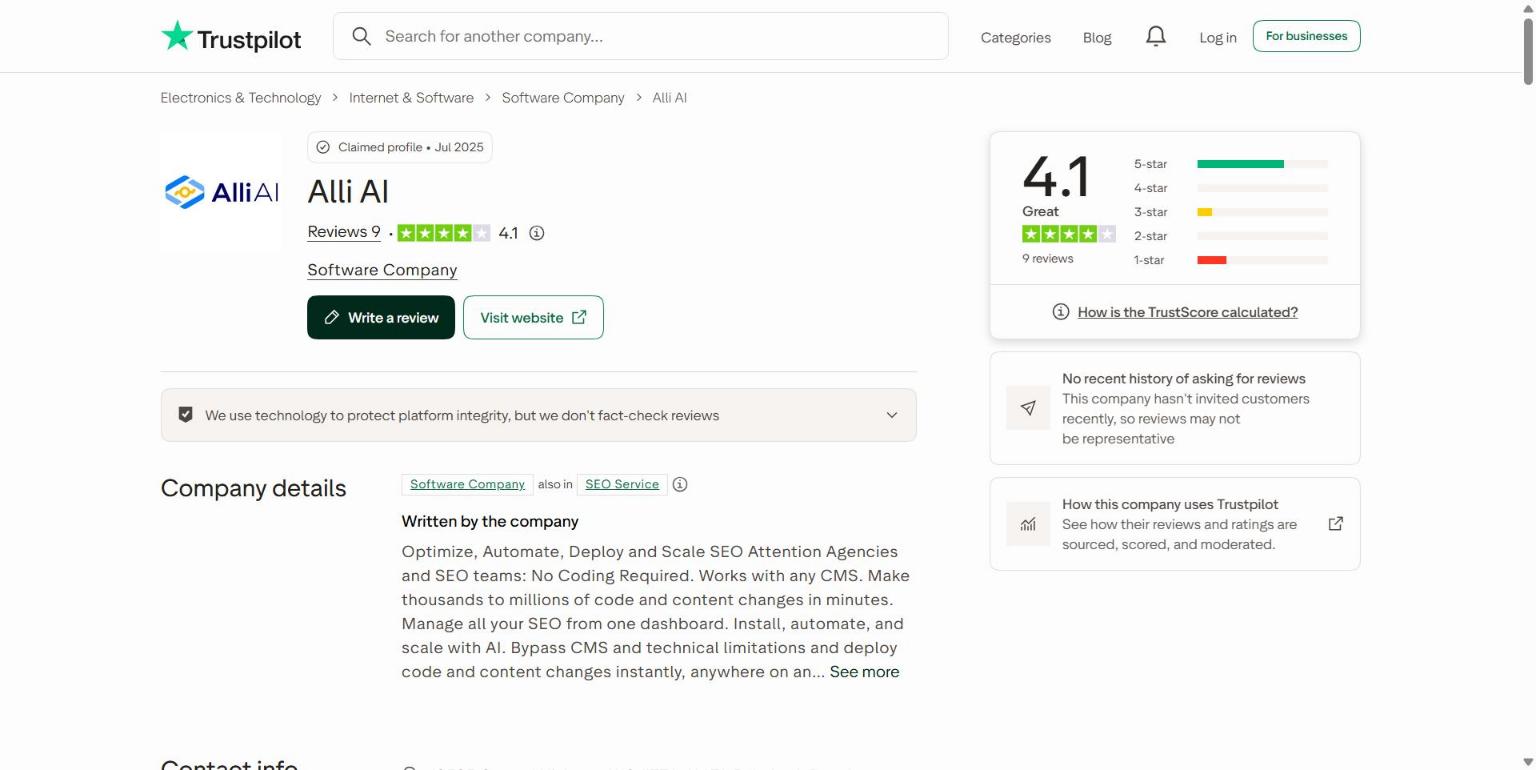The image size is (1536, 770).
Task: Click the claimed profile checkmark icon
Action: pyautogui.click(x=323, y=147)
